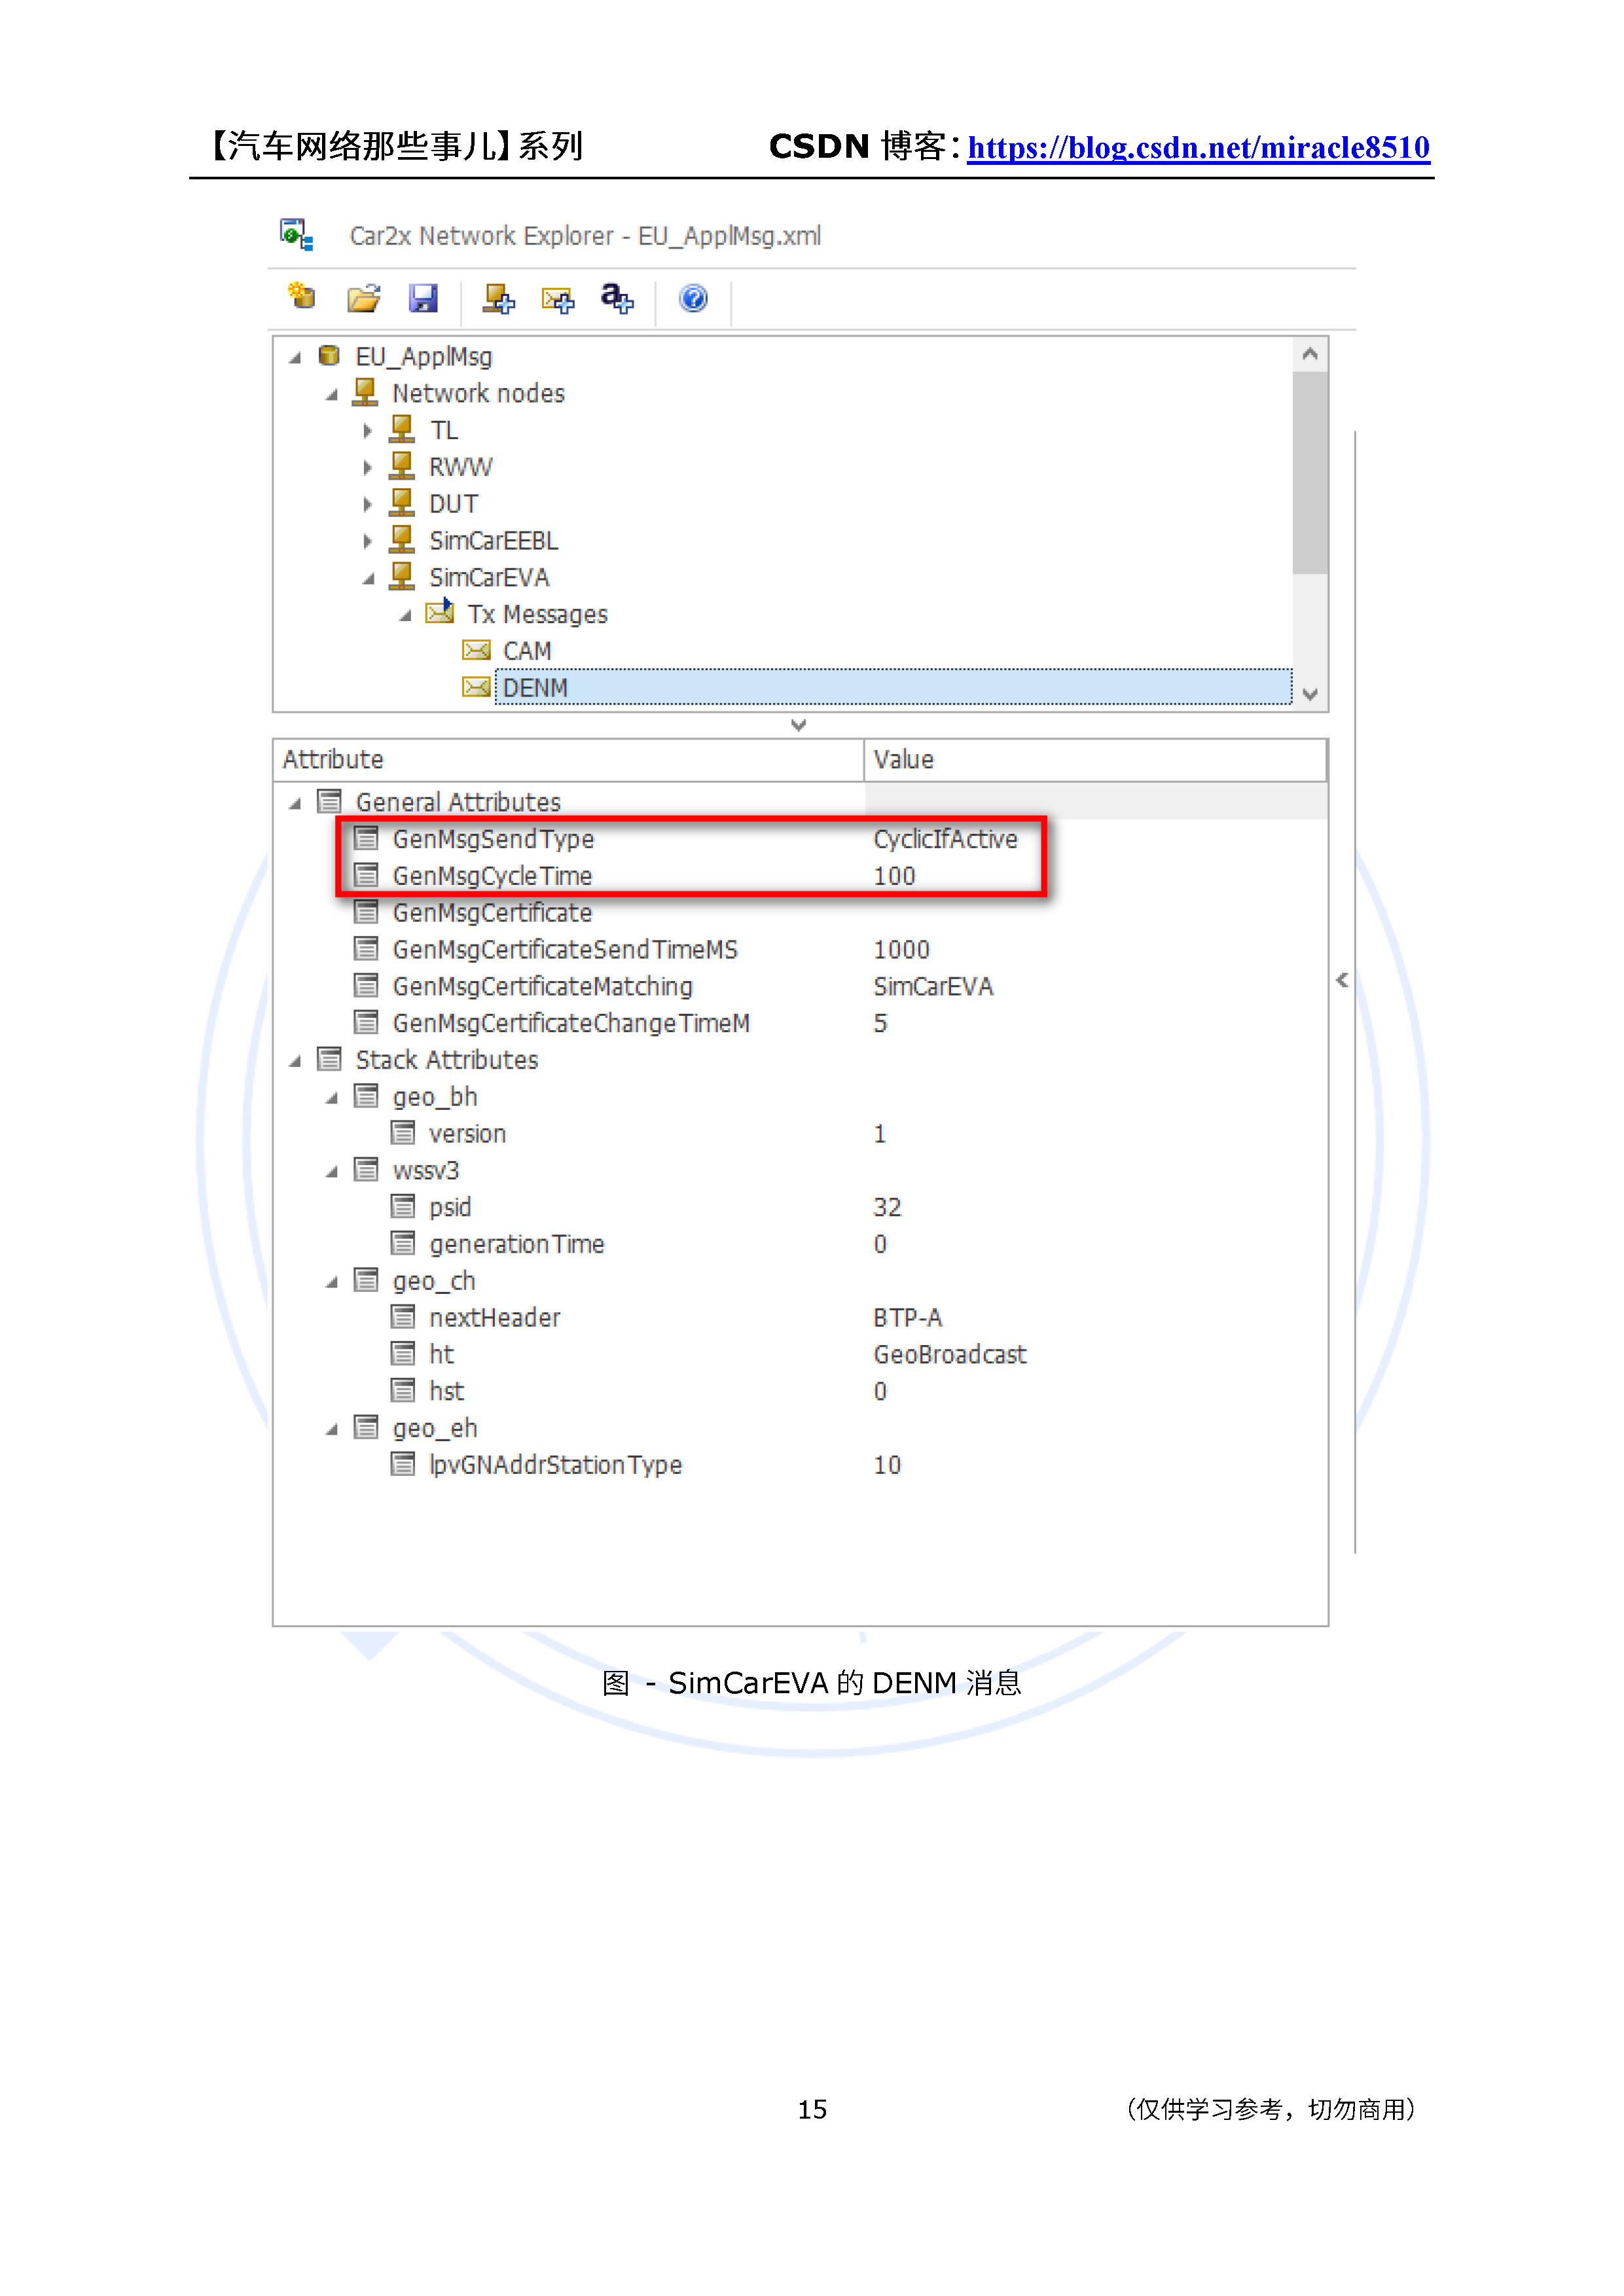Screen dimensions: 1624x2296
Task: Click the SimCarEVA node icon
Action: [x=402, y=577]
